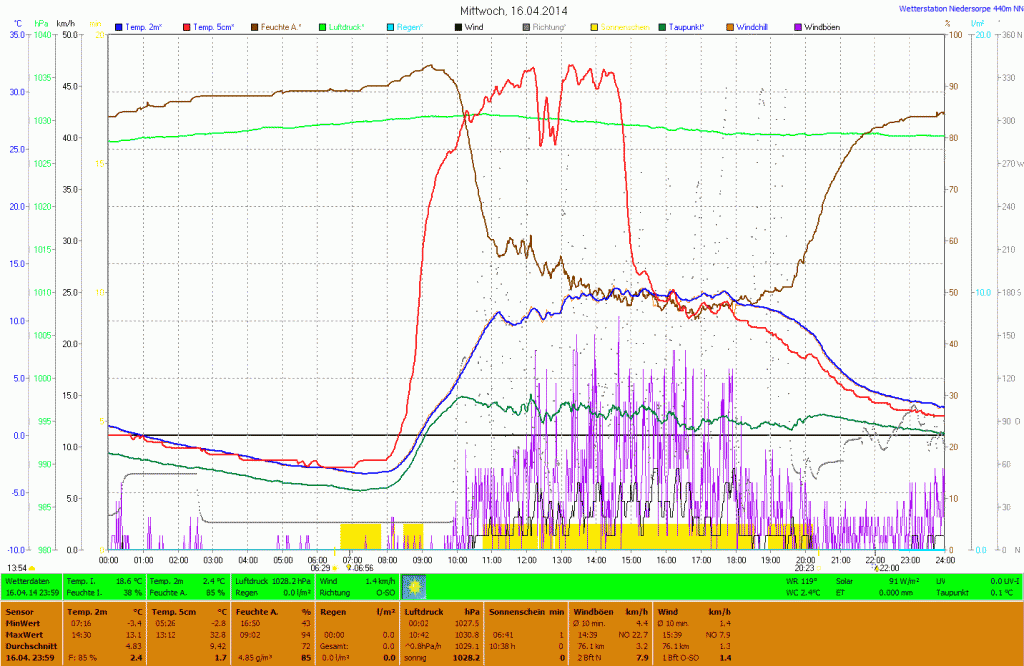Click the blue Temp. 2m legend square

(119, 25)
